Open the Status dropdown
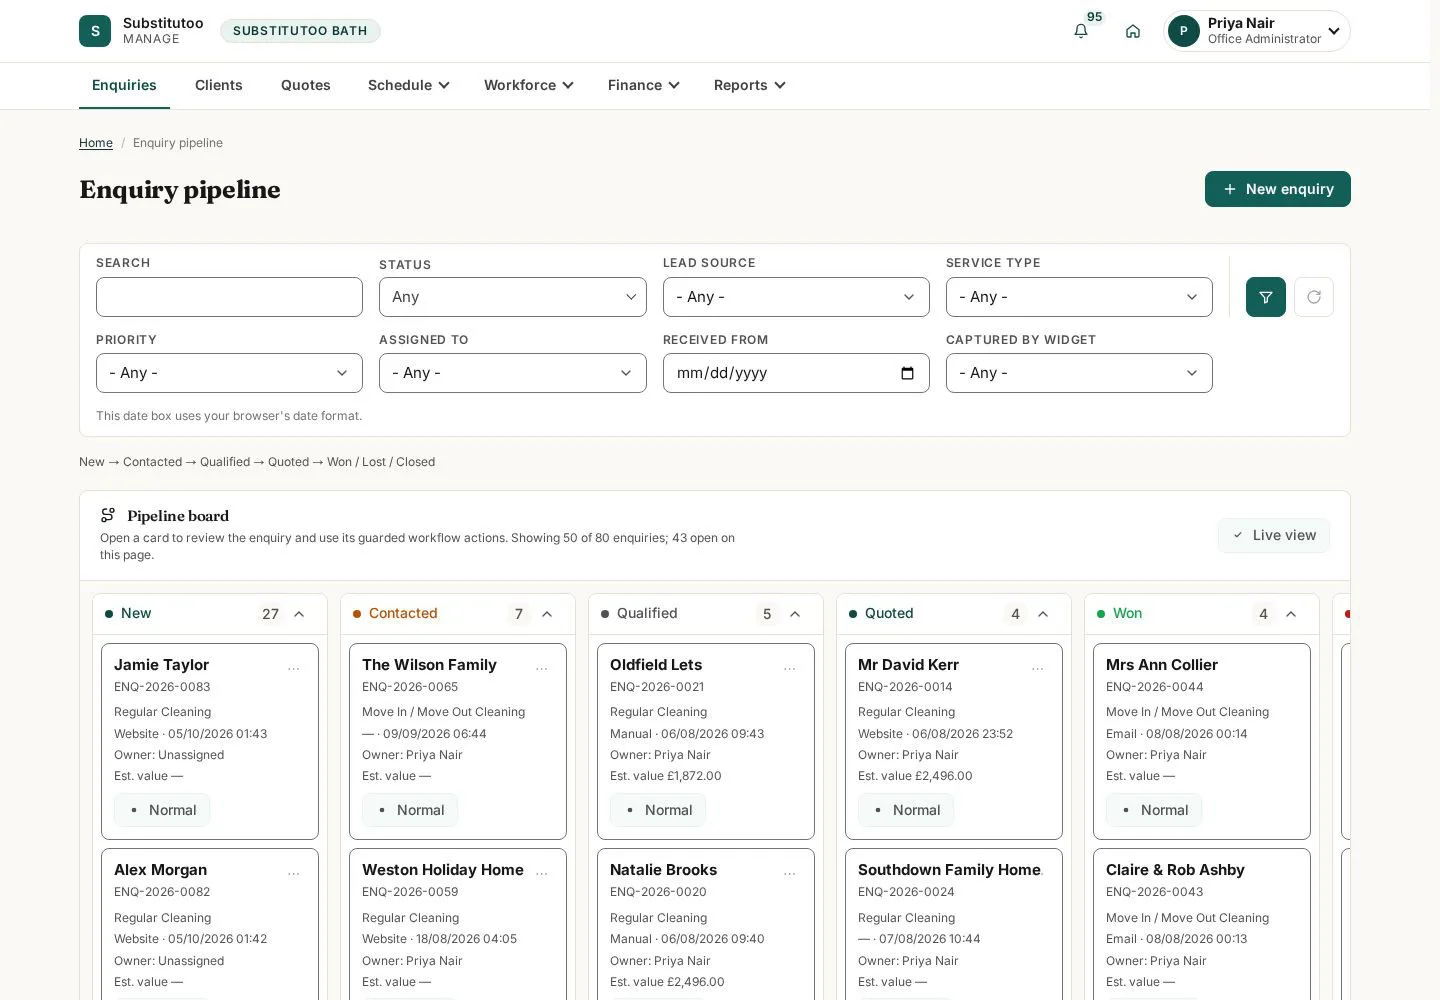The image size is (1440, 1000). coord(513,297)
